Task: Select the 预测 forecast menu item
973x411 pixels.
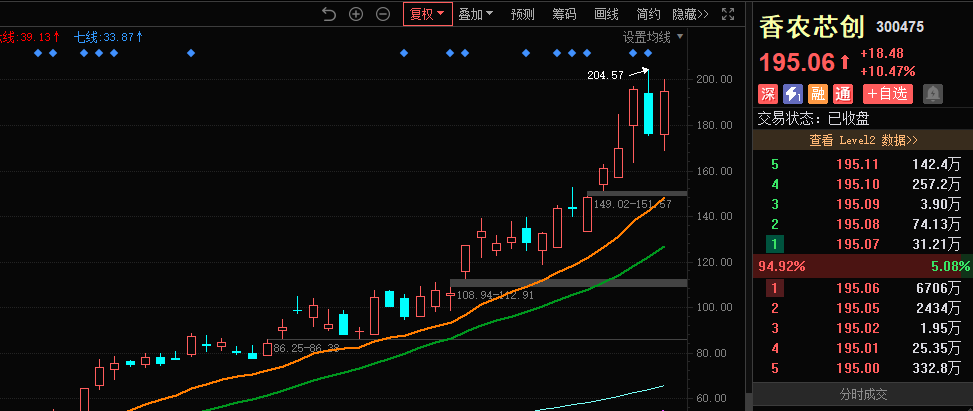Action: click(522, 13)
